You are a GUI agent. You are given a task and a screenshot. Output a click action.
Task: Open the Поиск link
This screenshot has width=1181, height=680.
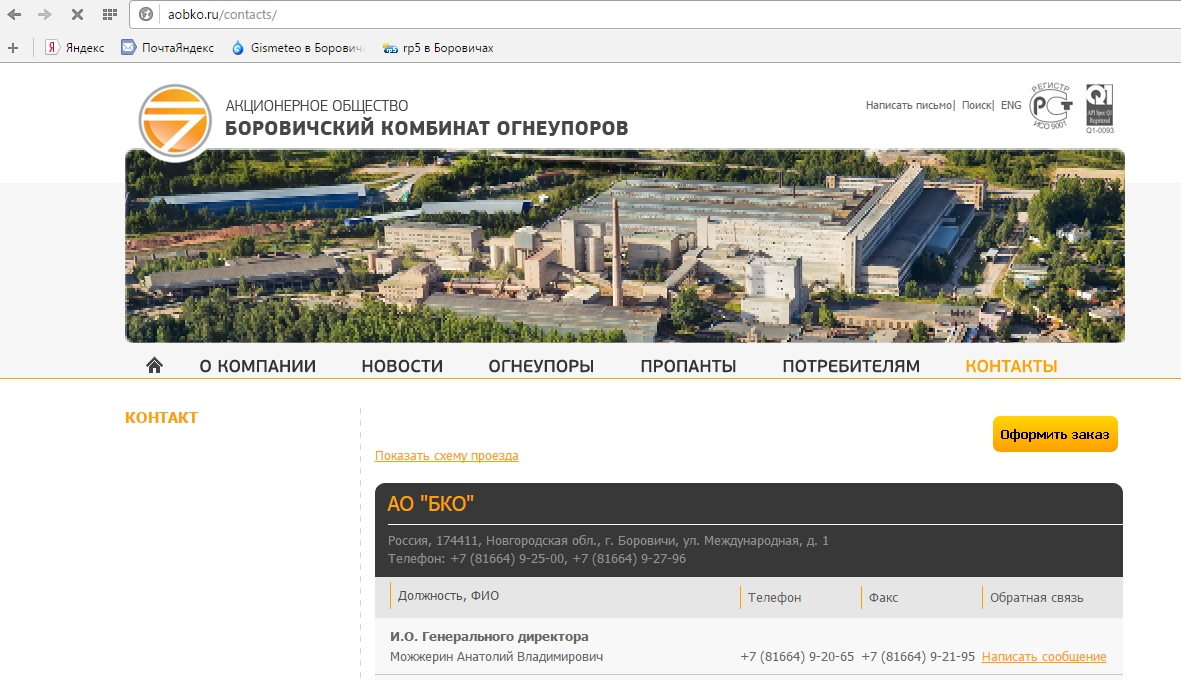[x=976, y=105]
